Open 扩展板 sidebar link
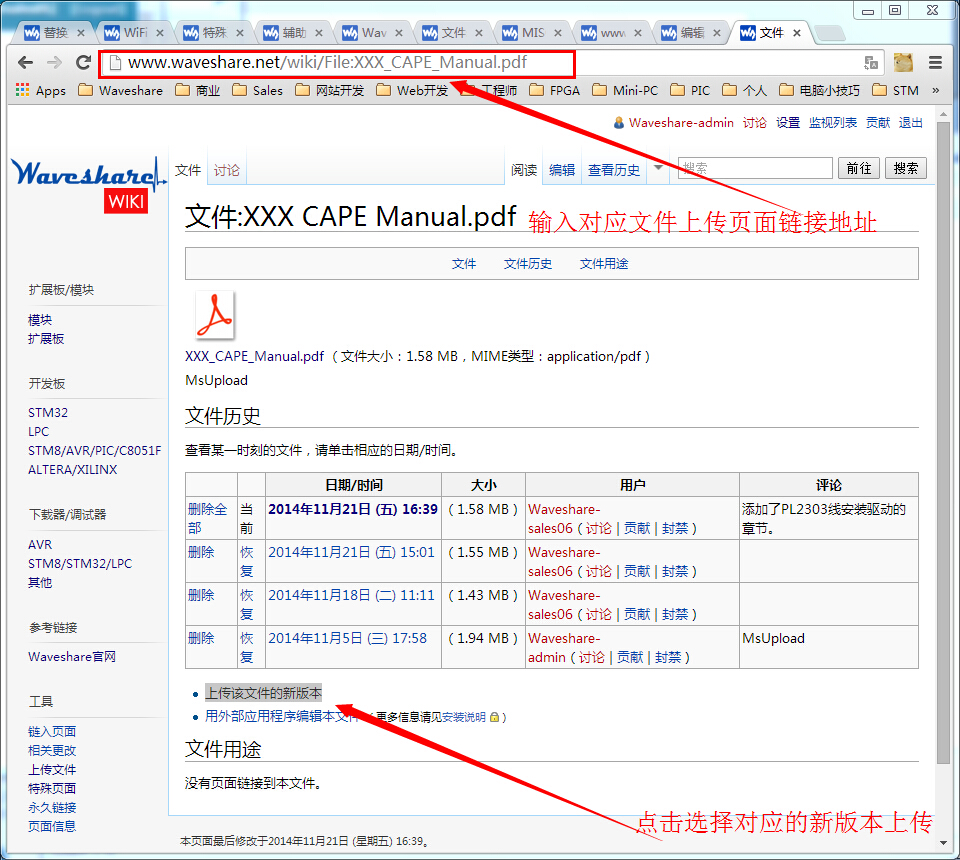Image resolution: width=960 pixels, height=860 pixels. pos(46,339)
